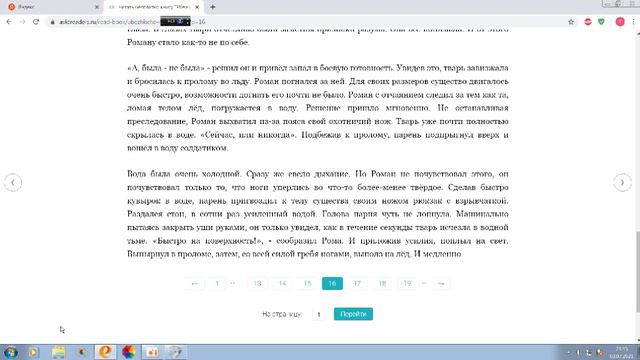Viewport: 640px width, 360px height.
Task: Click the address bar URL
Action: [x=132, y=22]
